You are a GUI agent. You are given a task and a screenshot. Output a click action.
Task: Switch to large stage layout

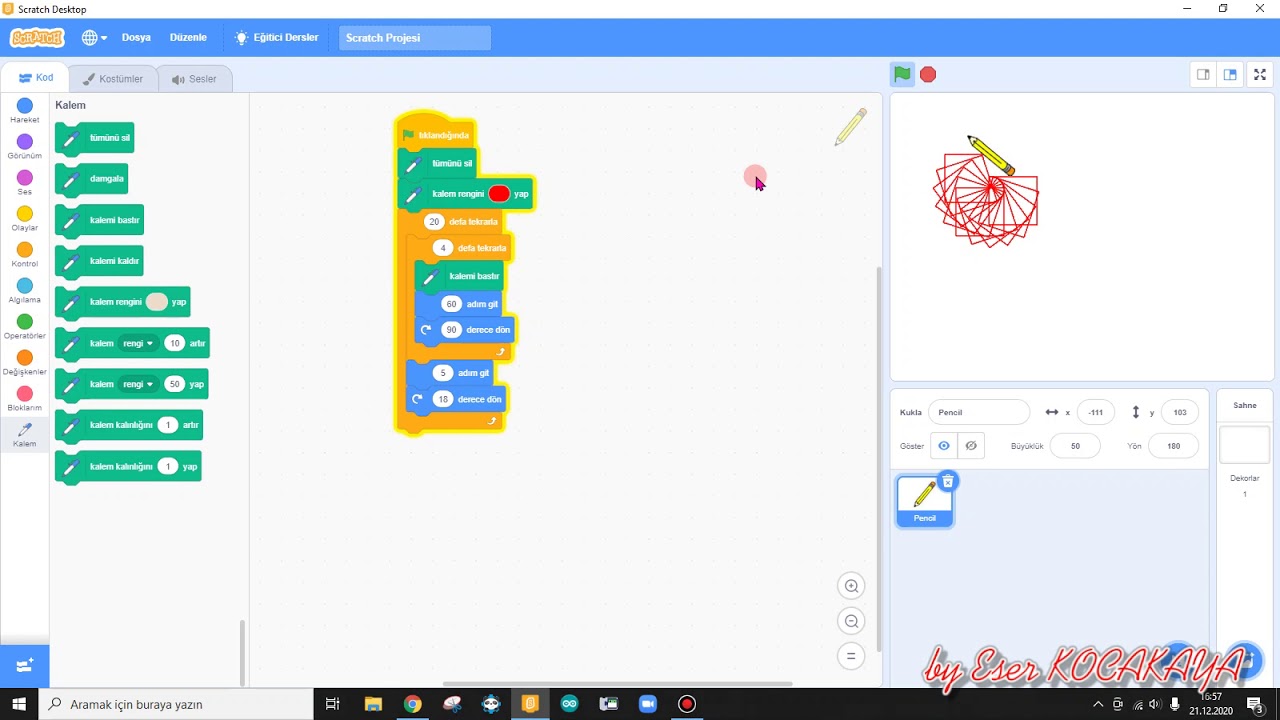[x=1230, y=74]
